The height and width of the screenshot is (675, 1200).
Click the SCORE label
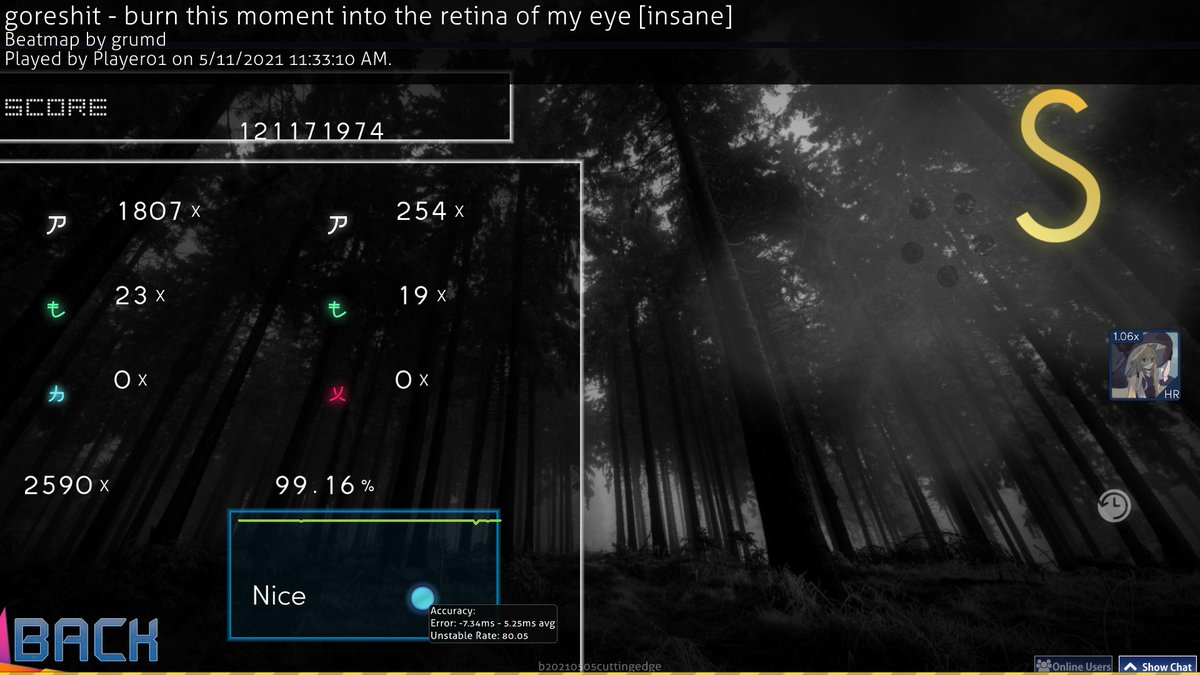[x=56, y=107]
